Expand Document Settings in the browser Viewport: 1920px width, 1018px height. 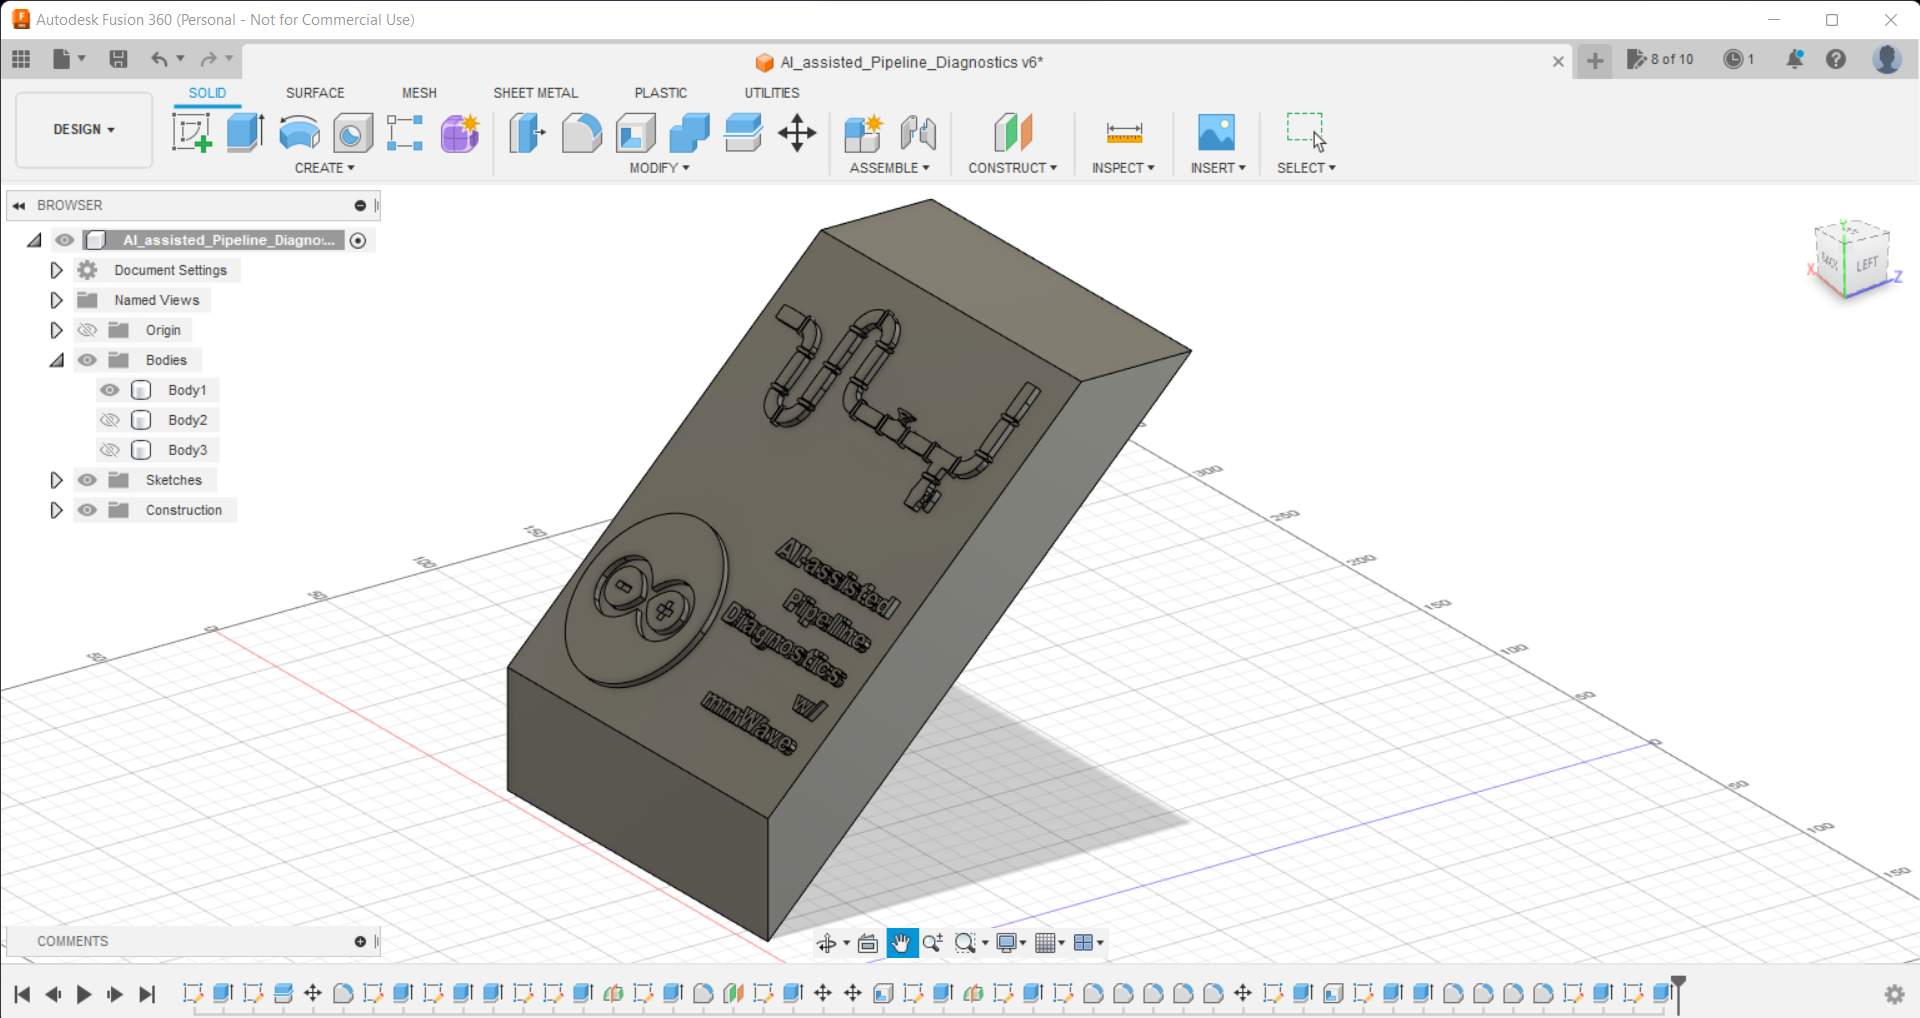point(56,269)
